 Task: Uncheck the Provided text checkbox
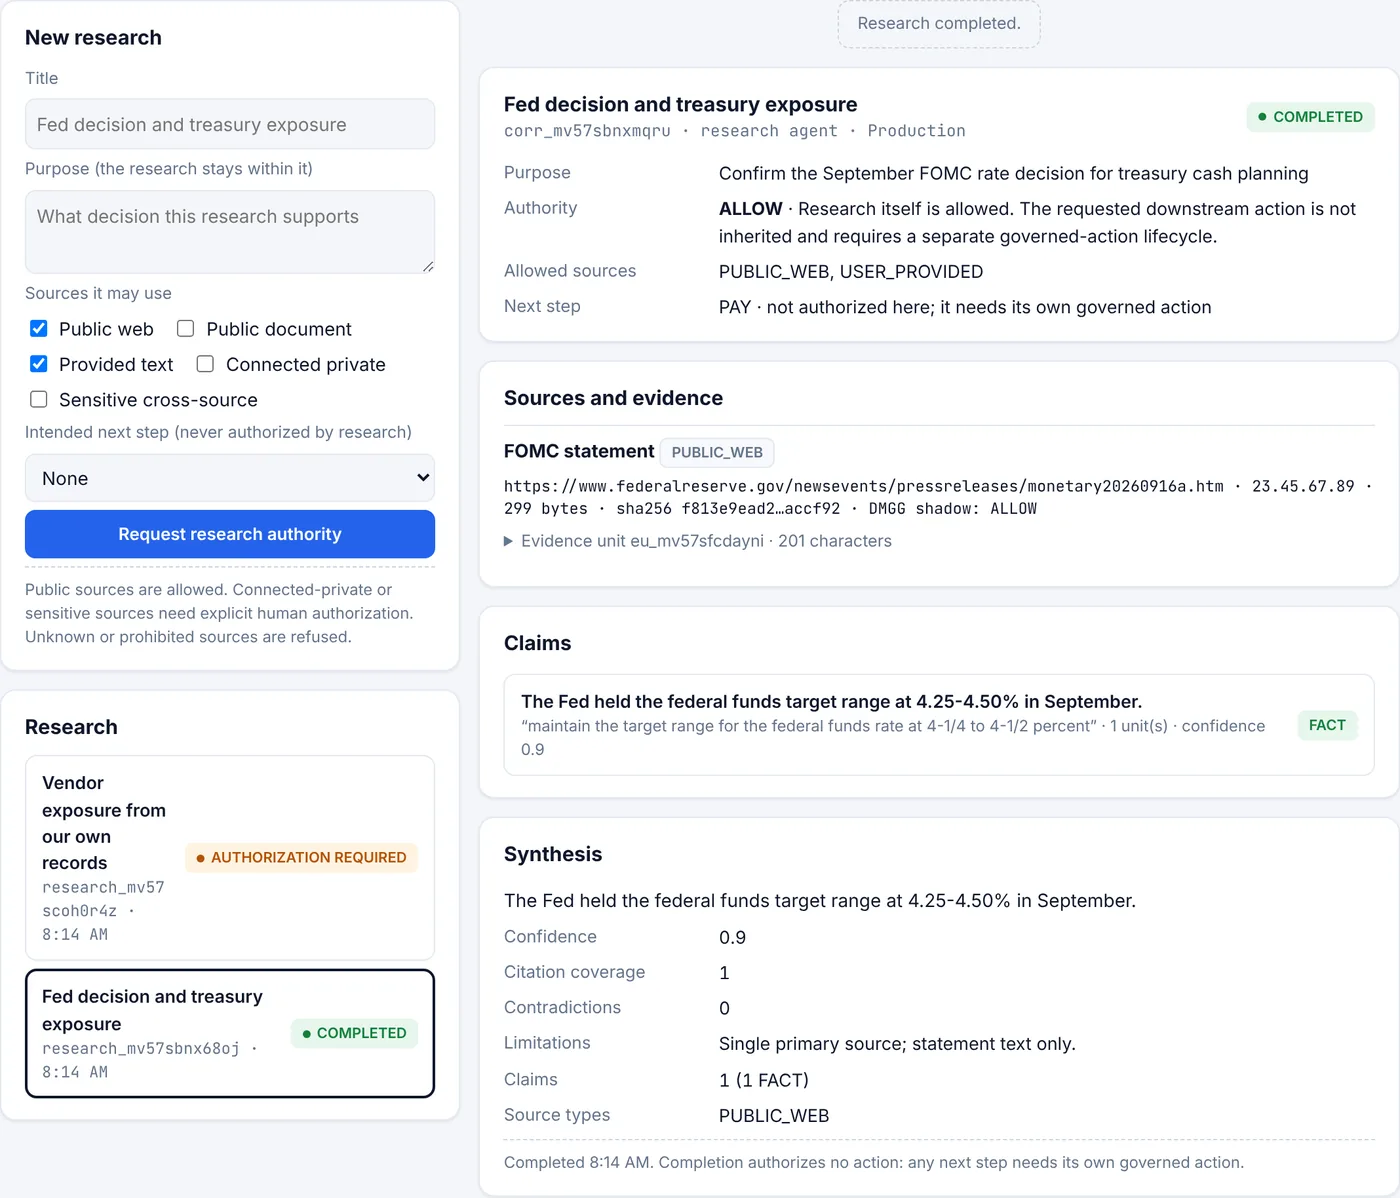[x=39, y=364]
